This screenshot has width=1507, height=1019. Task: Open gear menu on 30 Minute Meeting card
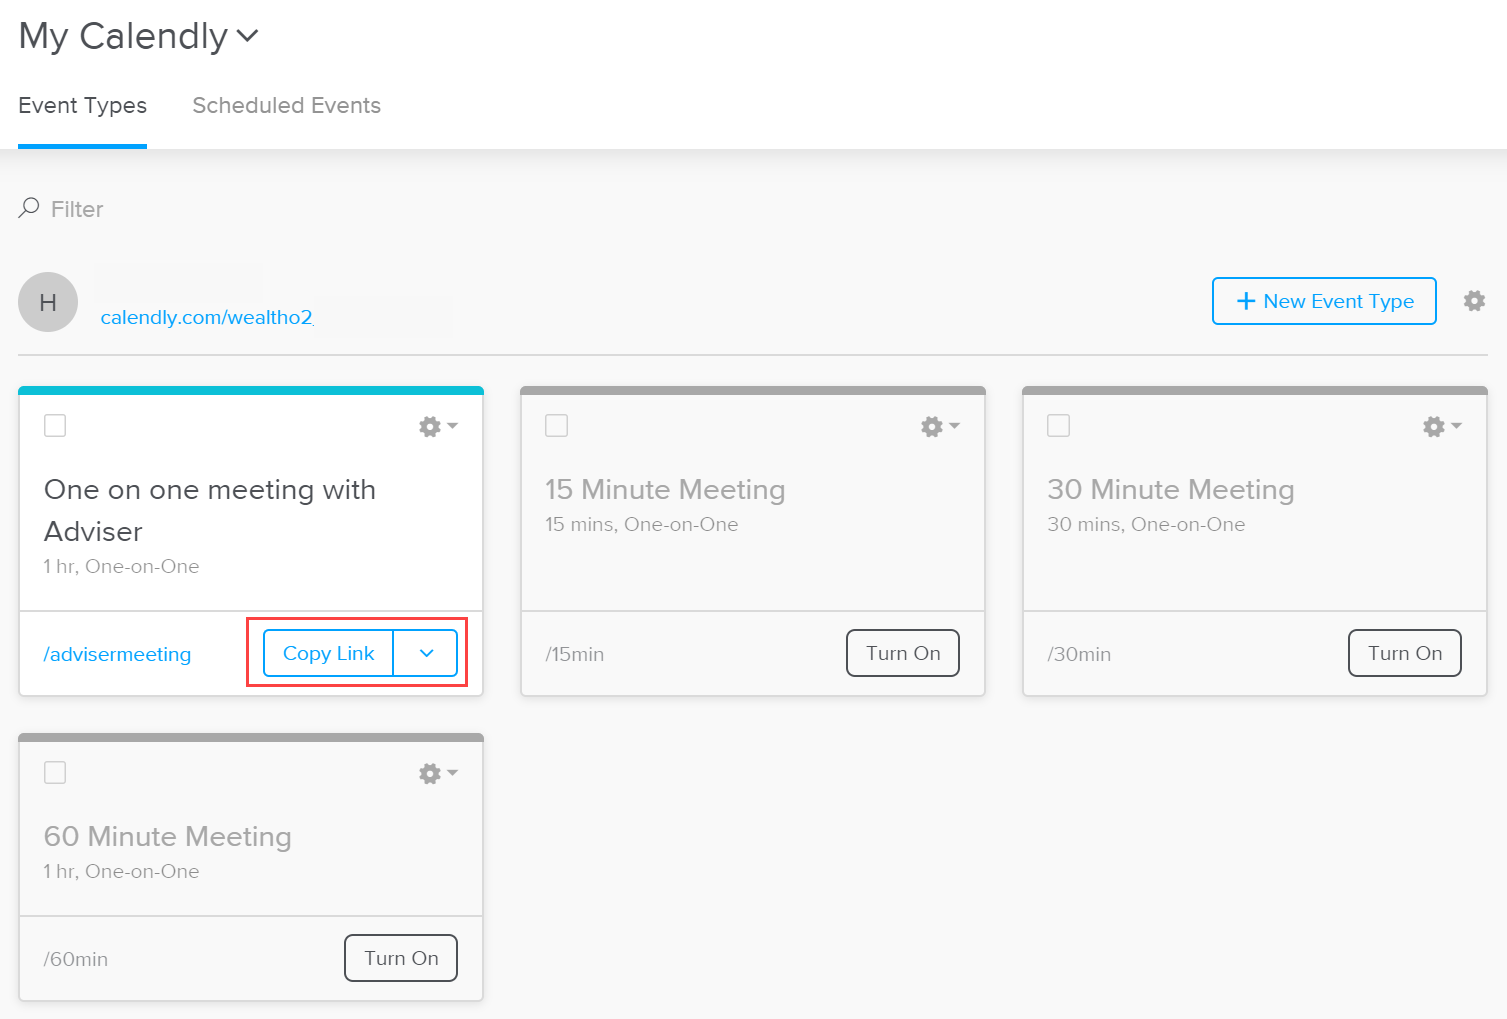coord(1442,427)
